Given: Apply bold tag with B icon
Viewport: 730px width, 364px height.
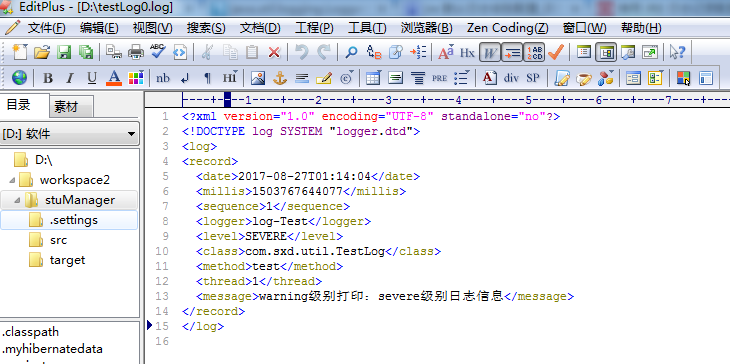Looking at the screenshot, I should pos(47,78).
